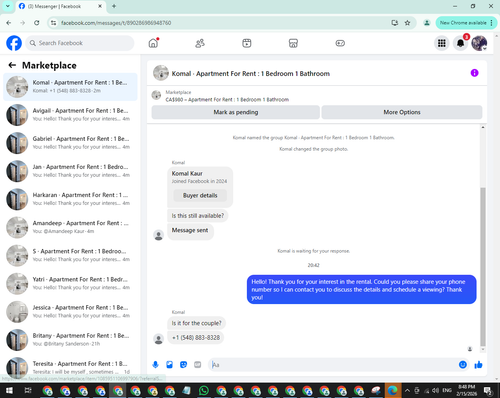The image size is (500, 398).
Task: Open the account profile picture menu
Action: coord(479,43)
